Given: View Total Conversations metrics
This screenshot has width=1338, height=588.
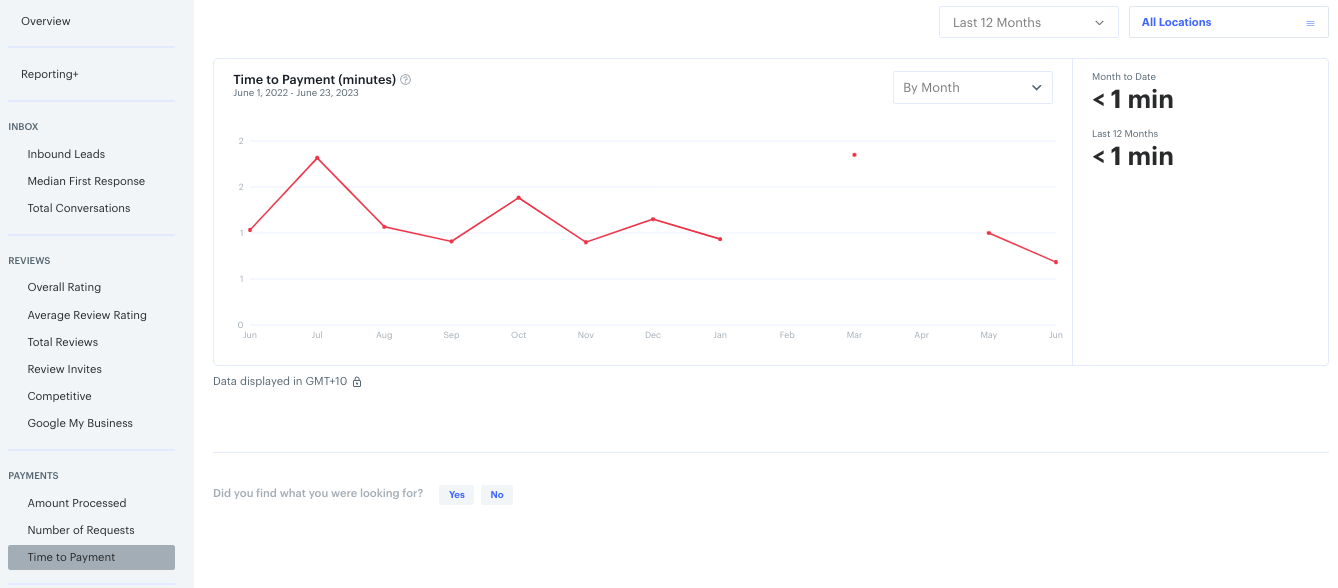Looking at the screenshot, I should click(79, 207).
